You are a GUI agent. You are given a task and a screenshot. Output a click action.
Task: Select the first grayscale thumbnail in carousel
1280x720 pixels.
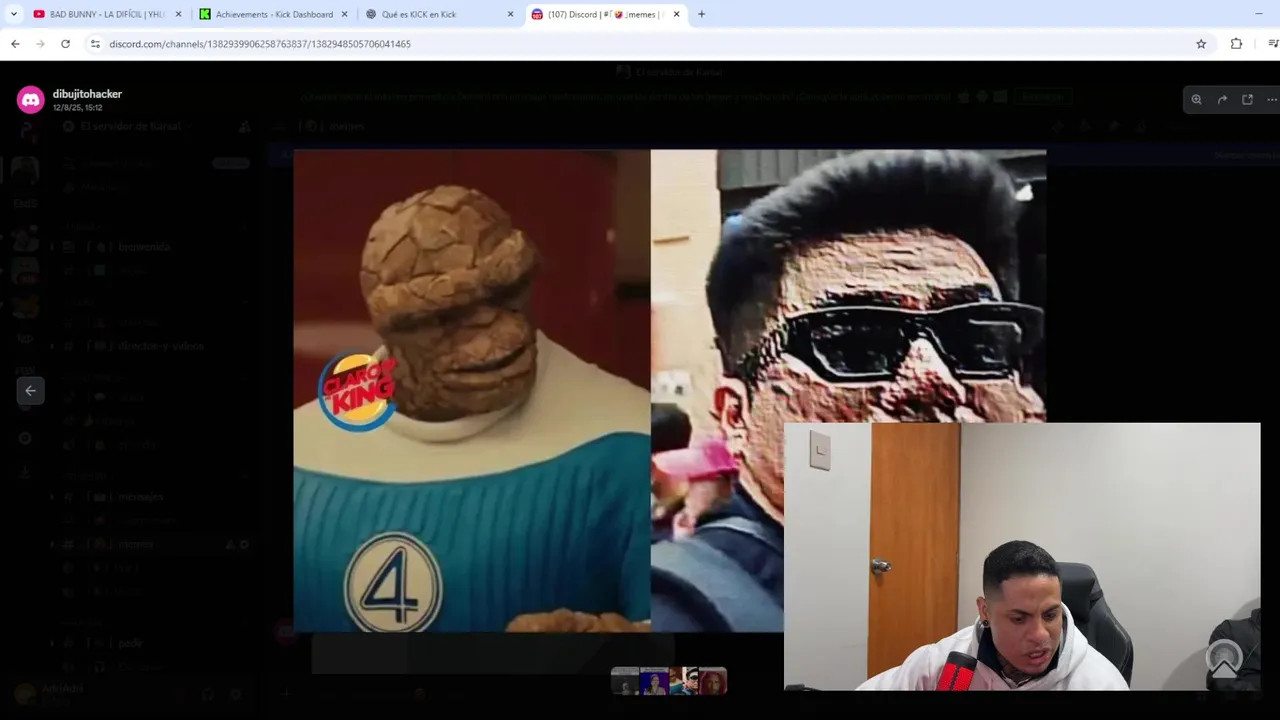(x=625, y=681)
